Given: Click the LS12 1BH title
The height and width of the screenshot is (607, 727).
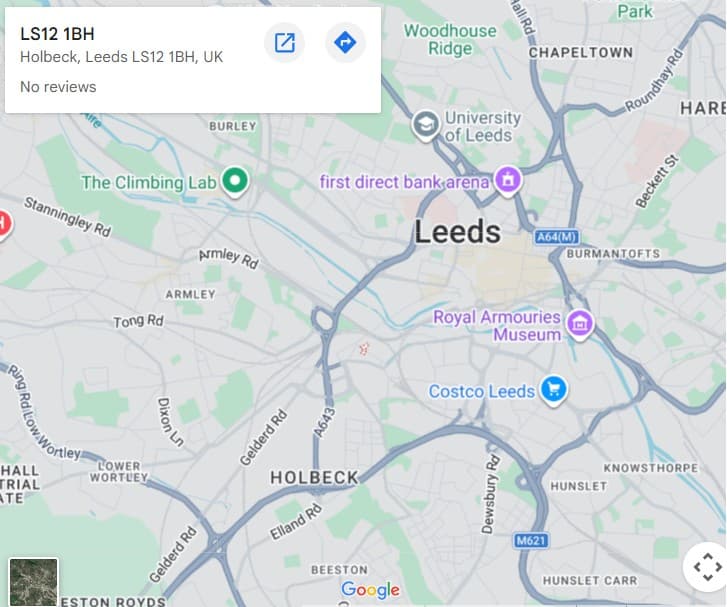Looking at the screenshot, I should click(x=57, y=33).
